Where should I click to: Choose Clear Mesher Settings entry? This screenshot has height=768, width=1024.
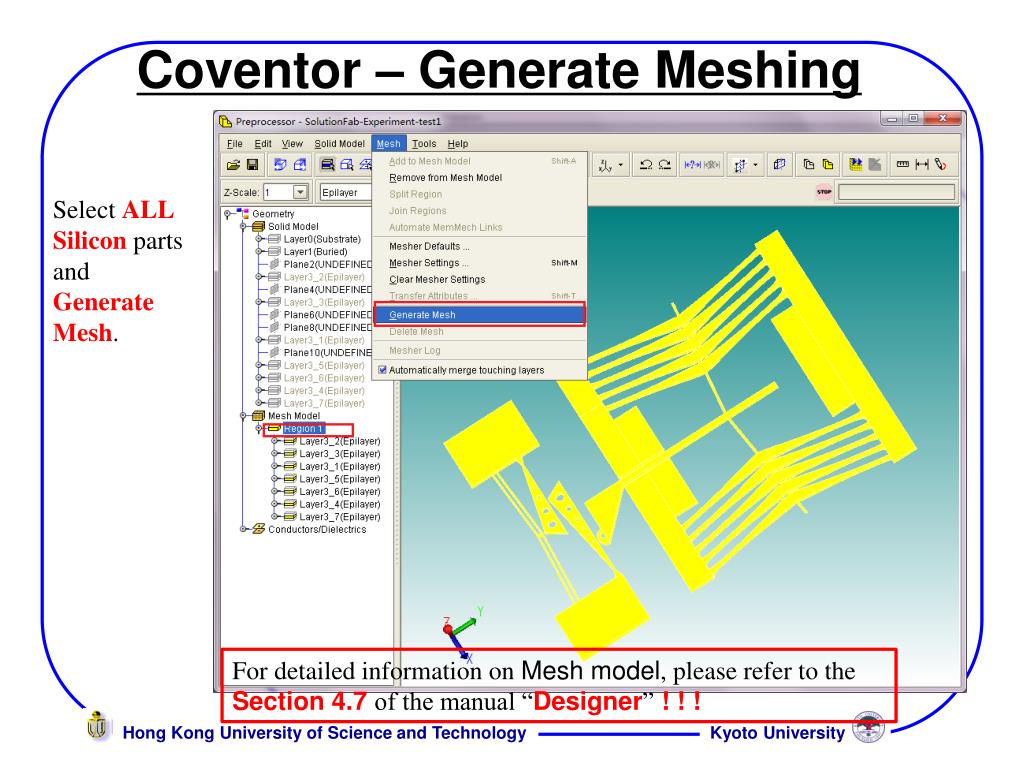(479, 280)
